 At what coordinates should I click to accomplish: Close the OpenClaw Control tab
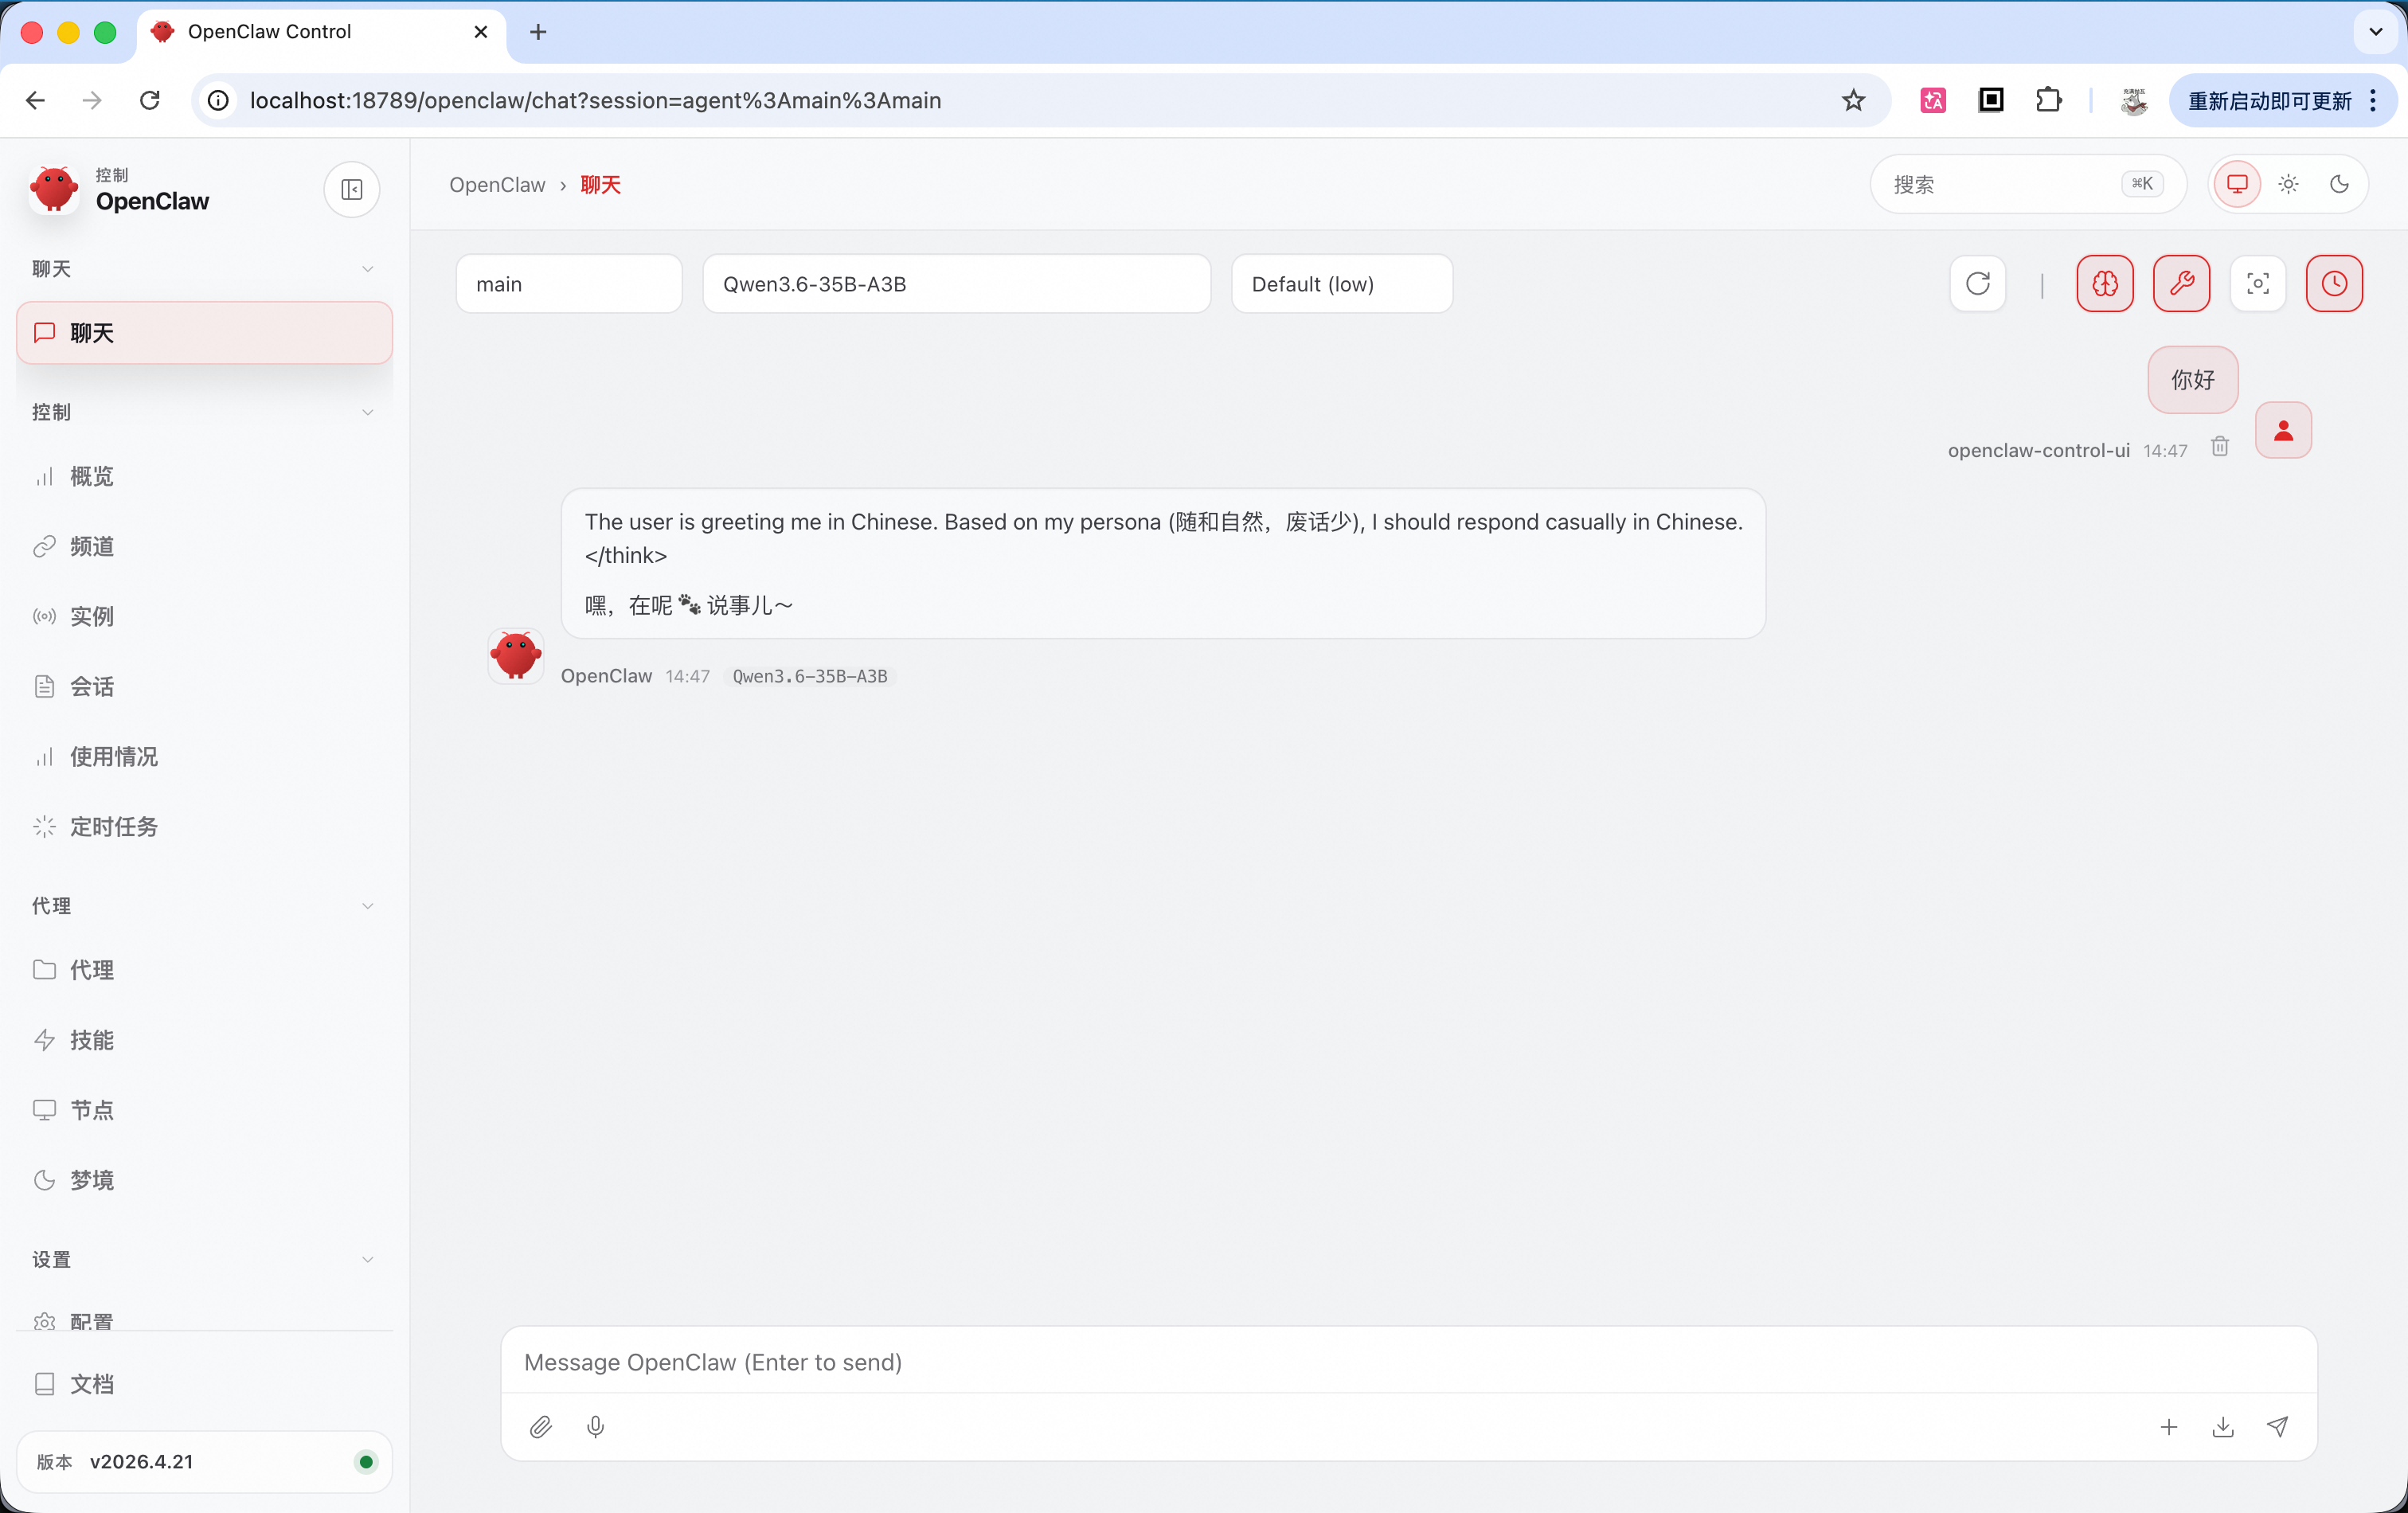481,32
